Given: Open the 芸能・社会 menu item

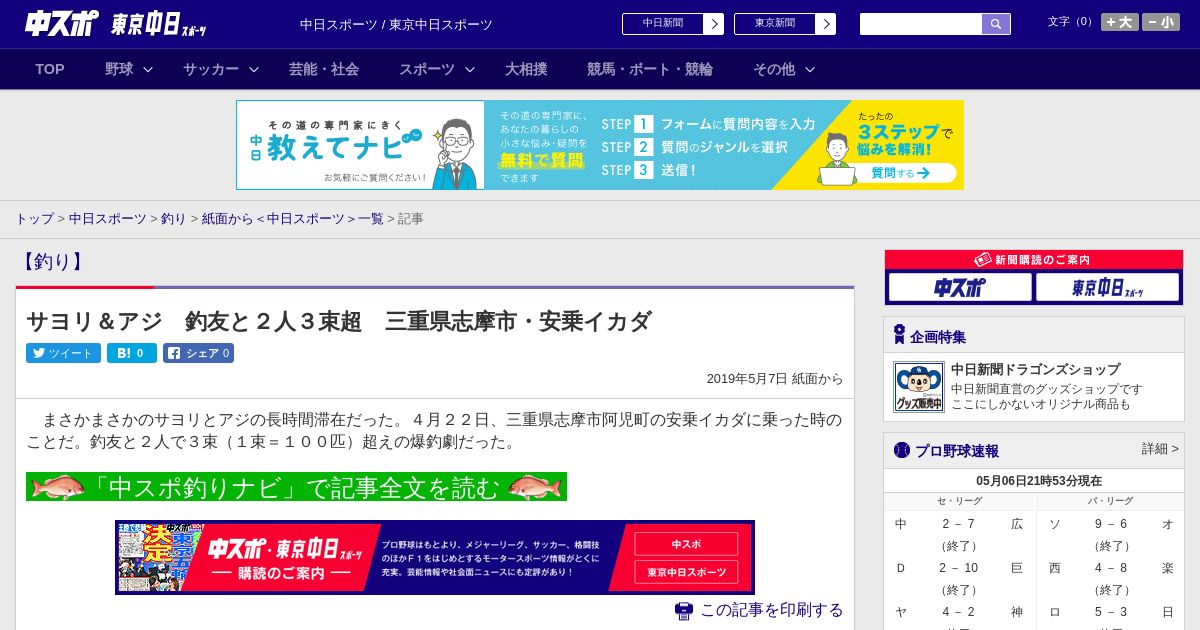Looking at the screenshot, I should [x=324, y=69].
